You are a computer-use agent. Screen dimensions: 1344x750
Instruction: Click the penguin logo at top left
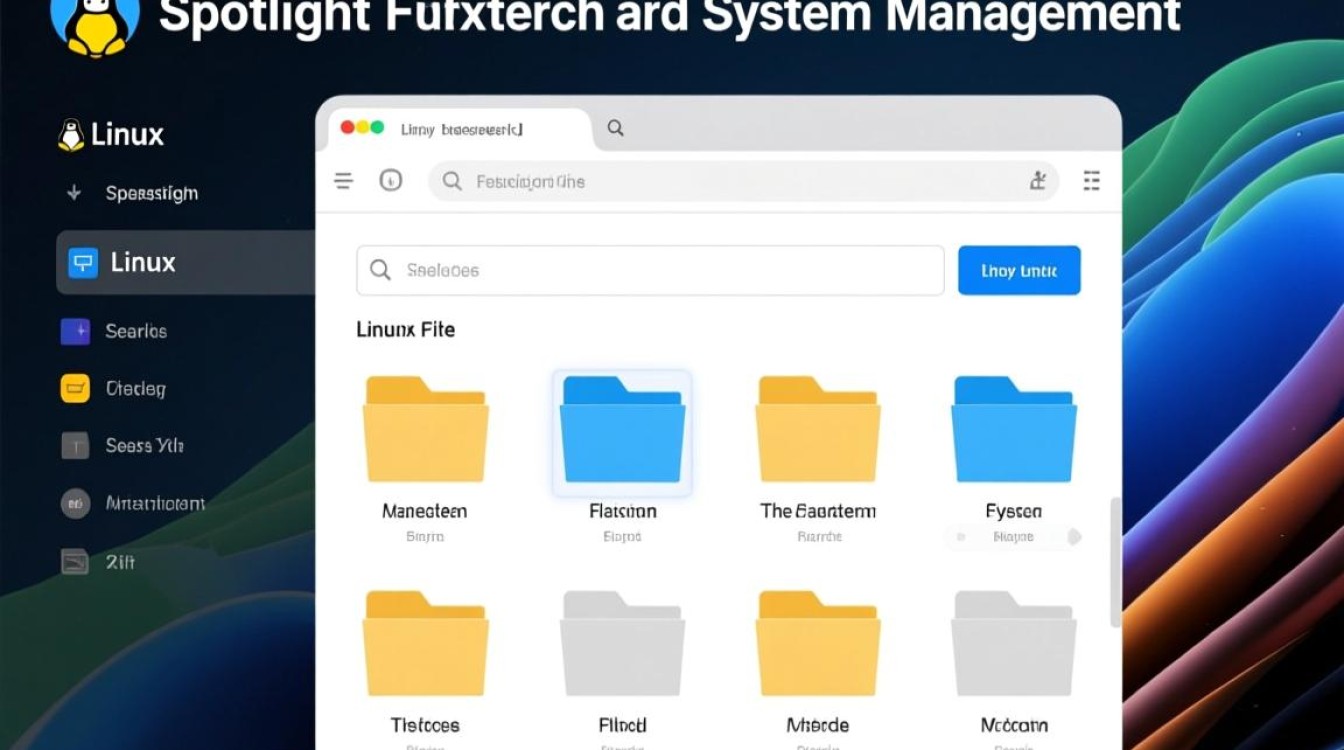[x=95, y=20]
